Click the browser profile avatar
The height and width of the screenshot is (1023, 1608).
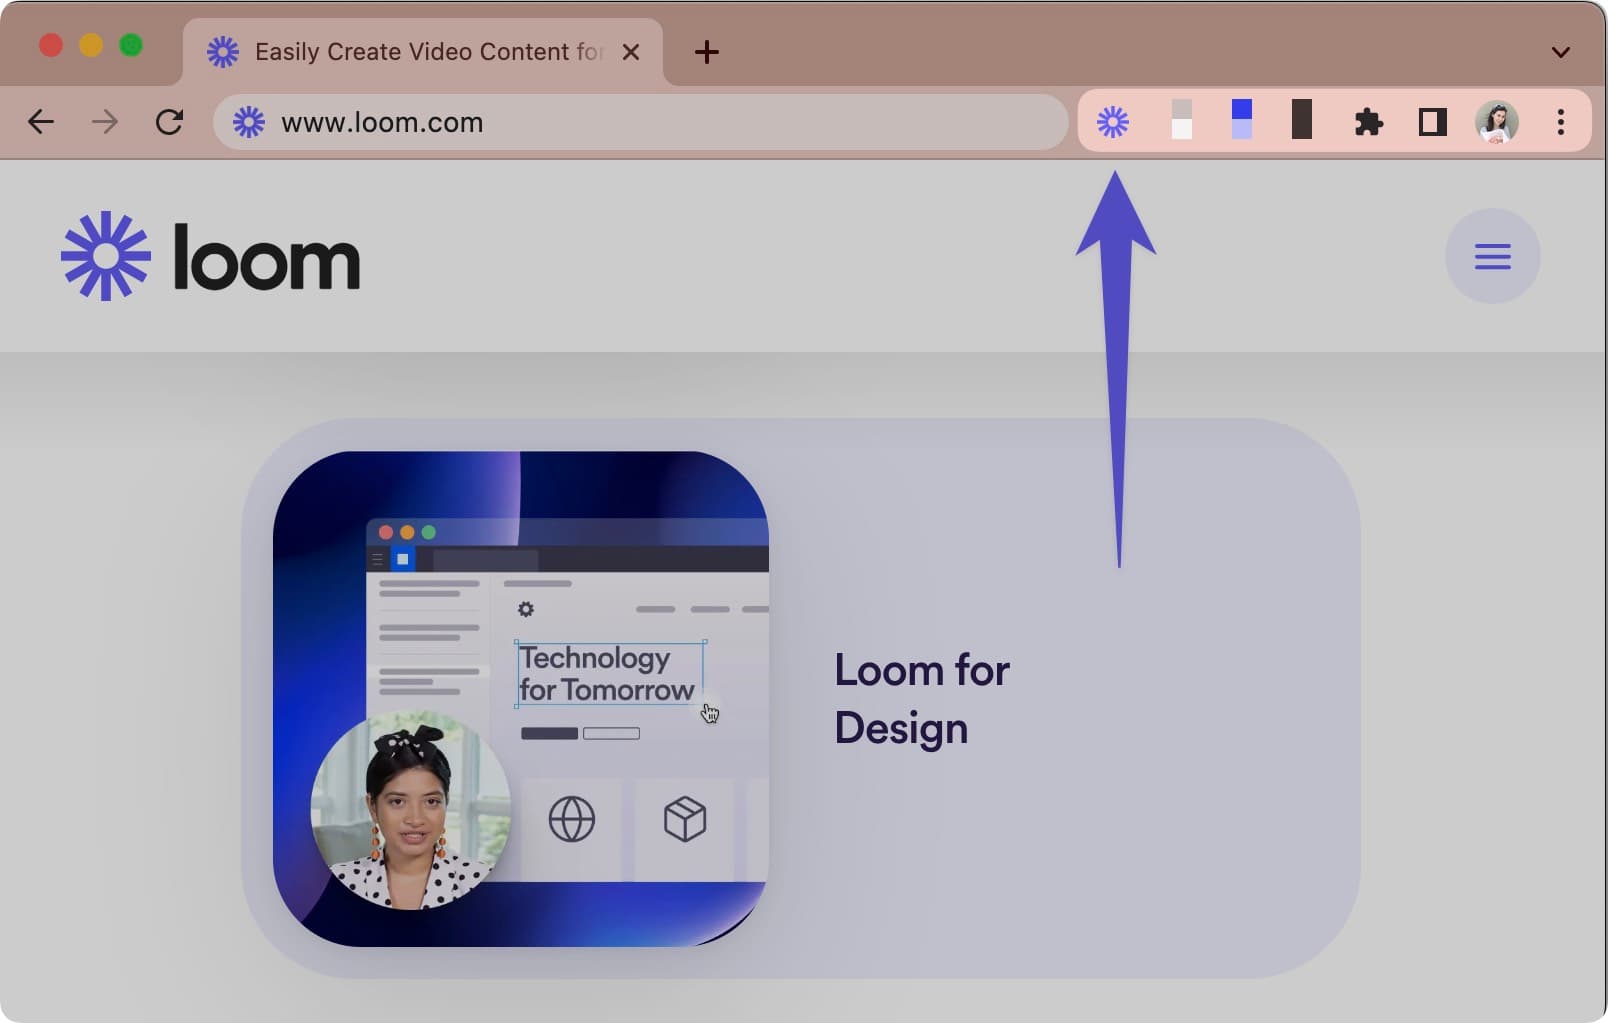coord(1497,121)
